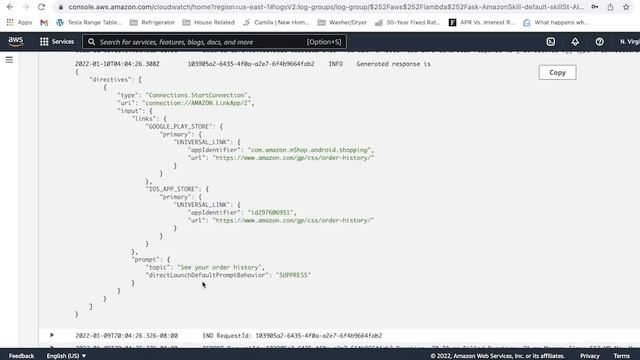Open the help question mark icon
Screen dimensions: 640x360
click(x=599, y=42)
